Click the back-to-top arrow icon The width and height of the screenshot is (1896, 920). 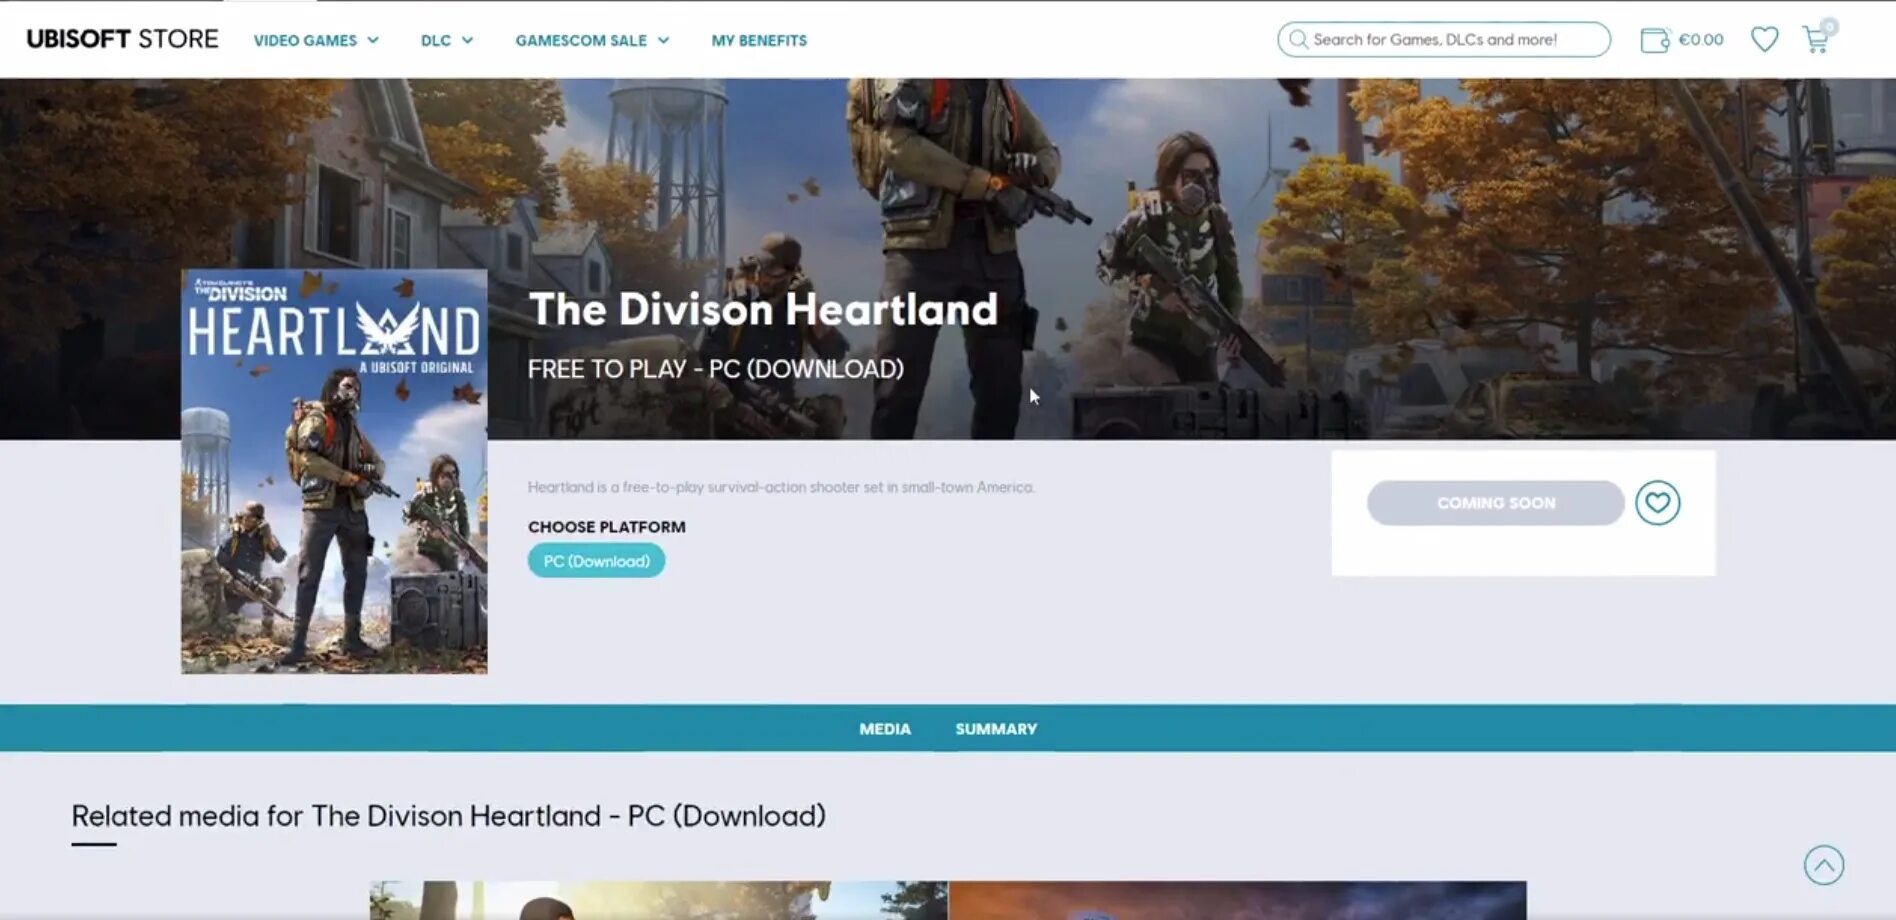[x=1824, y=865]
